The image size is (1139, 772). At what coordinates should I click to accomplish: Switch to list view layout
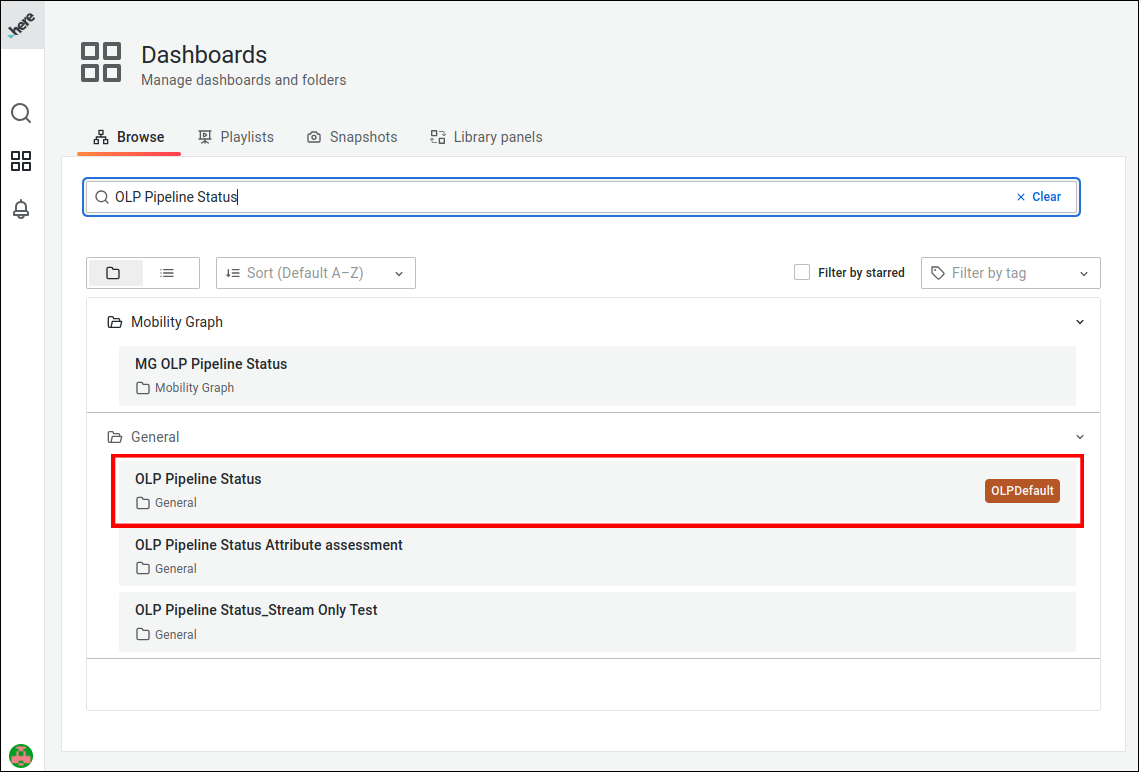167,273
